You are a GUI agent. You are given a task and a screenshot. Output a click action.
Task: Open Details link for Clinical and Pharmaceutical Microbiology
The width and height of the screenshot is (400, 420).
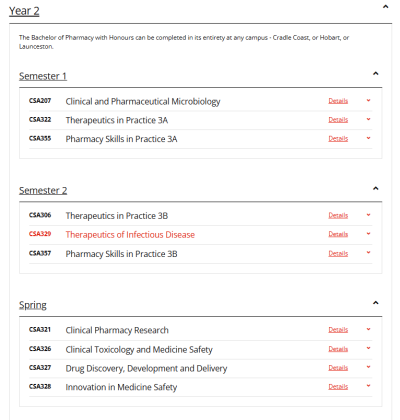coord(338,101)
